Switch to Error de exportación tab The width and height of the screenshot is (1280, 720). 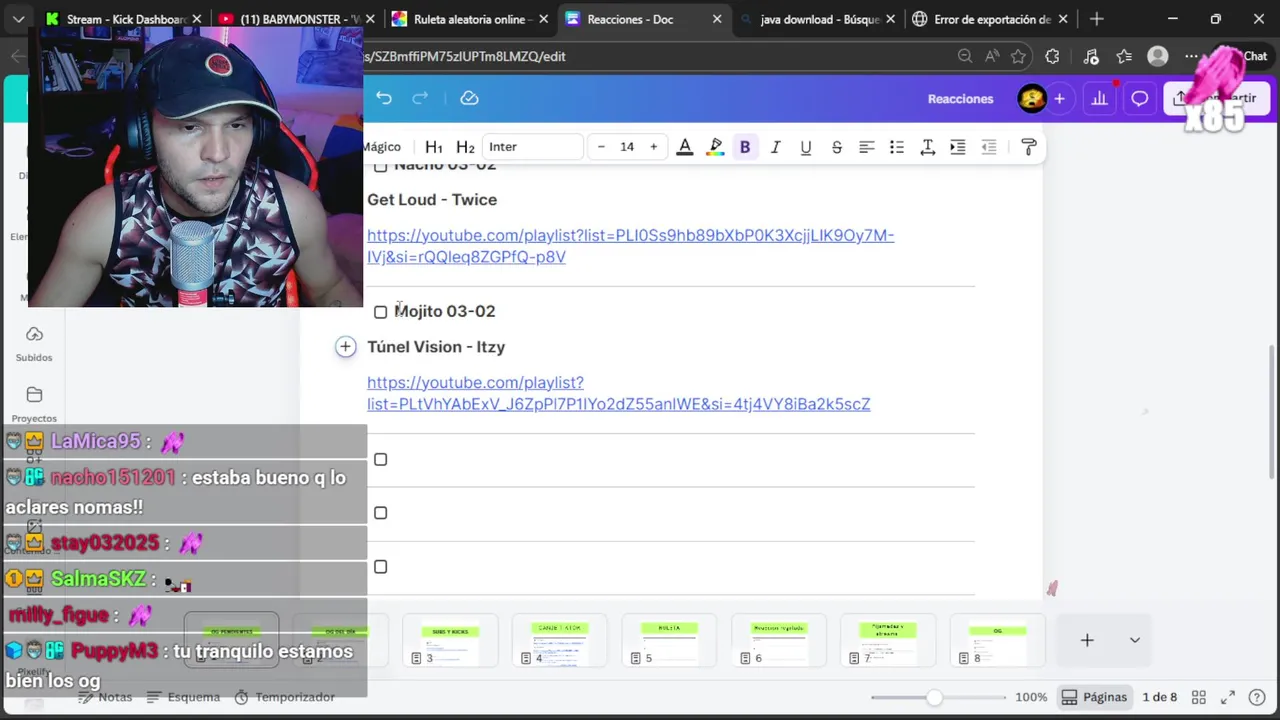tap(990, 19)
